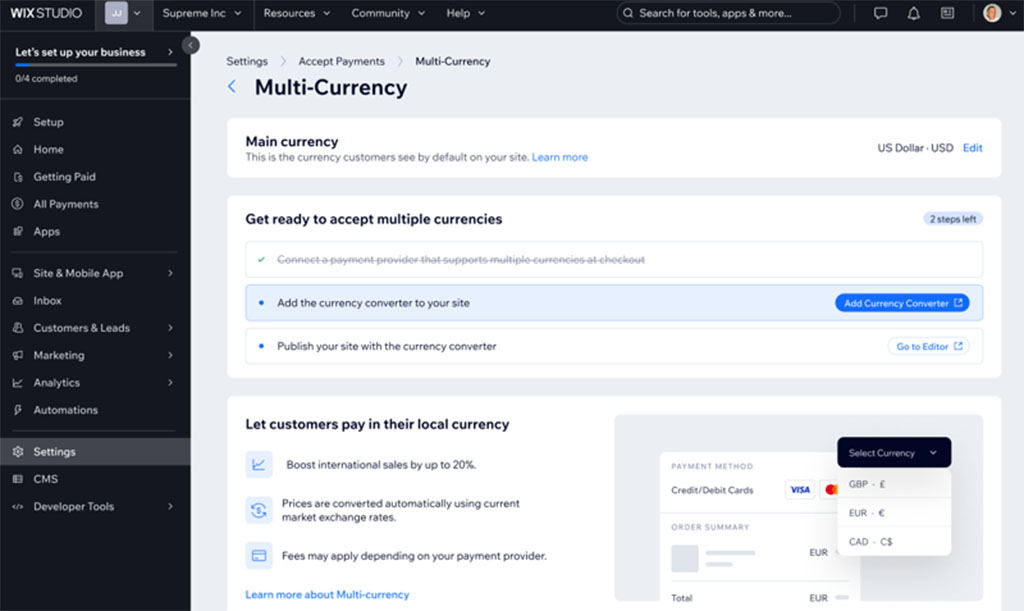The image size is (1024, 611).
Task: Open the news feed panel icon
Action: point(947,13)
